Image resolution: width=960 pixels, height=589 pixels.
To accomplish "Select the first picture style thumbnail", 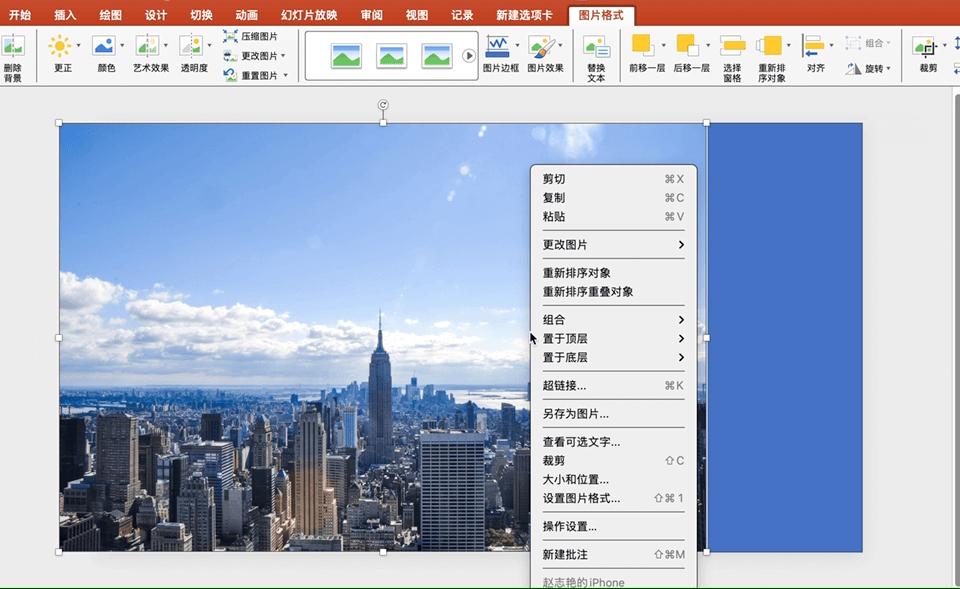I will [346, 56].
